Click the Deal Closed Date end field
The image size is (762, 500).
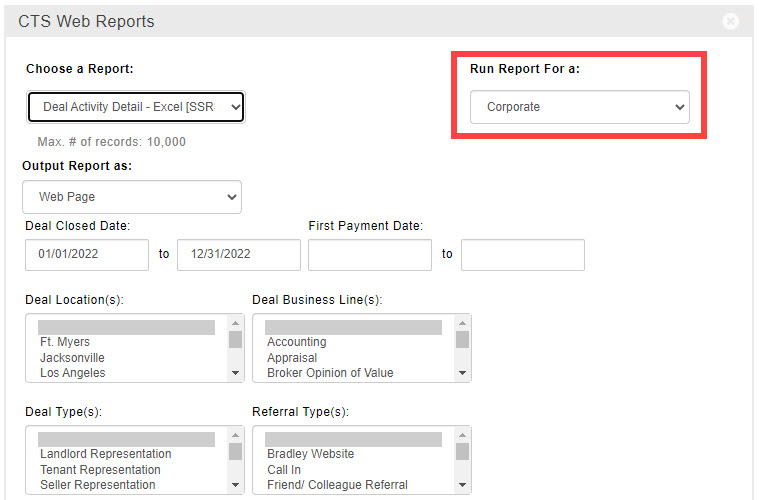click(x=238, y=254)
